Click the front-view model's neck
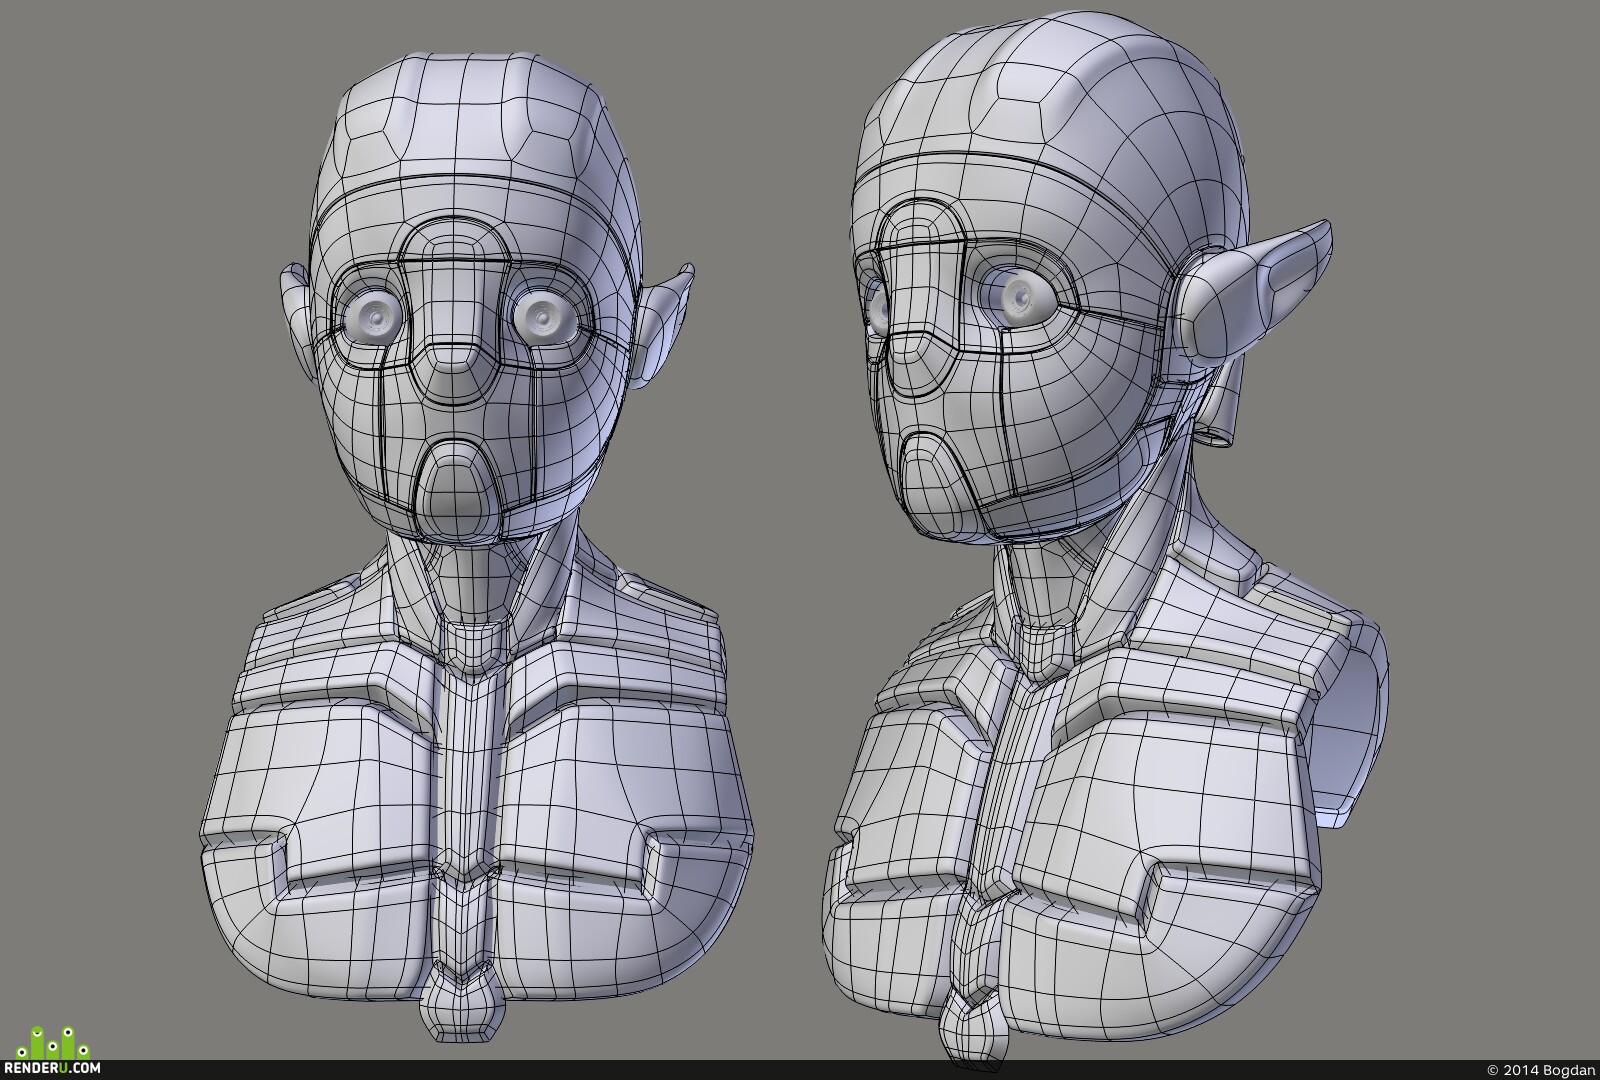Image resolution: width=1600 pixels, height=1080 pixels. 459,580
